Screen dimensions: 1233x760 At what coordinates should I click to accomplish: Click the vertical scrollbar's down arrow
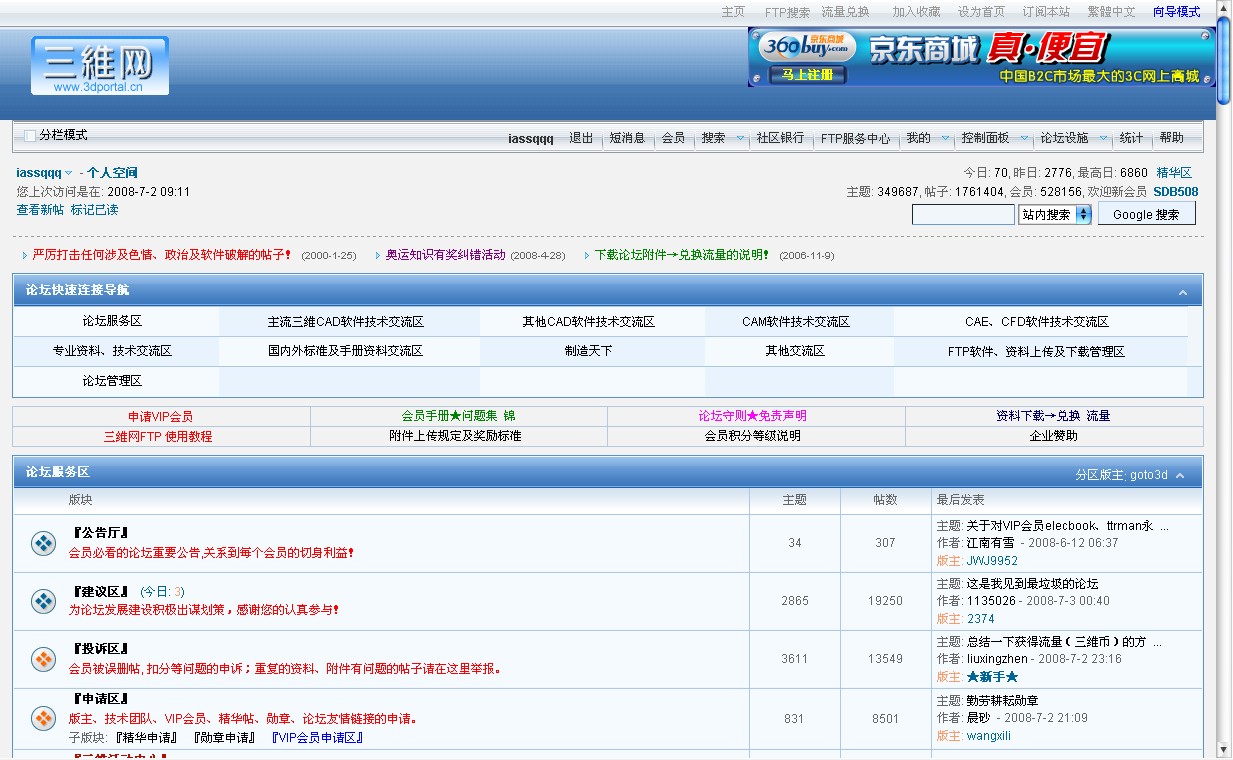click(x=1224, y=749)
